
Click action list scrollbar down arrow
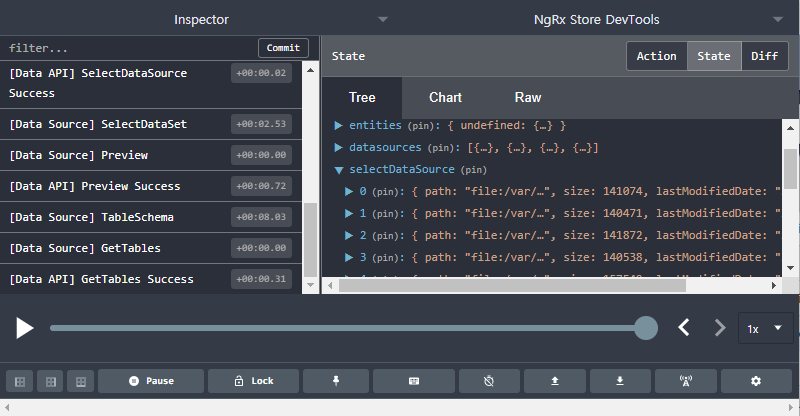coord(310,285)
